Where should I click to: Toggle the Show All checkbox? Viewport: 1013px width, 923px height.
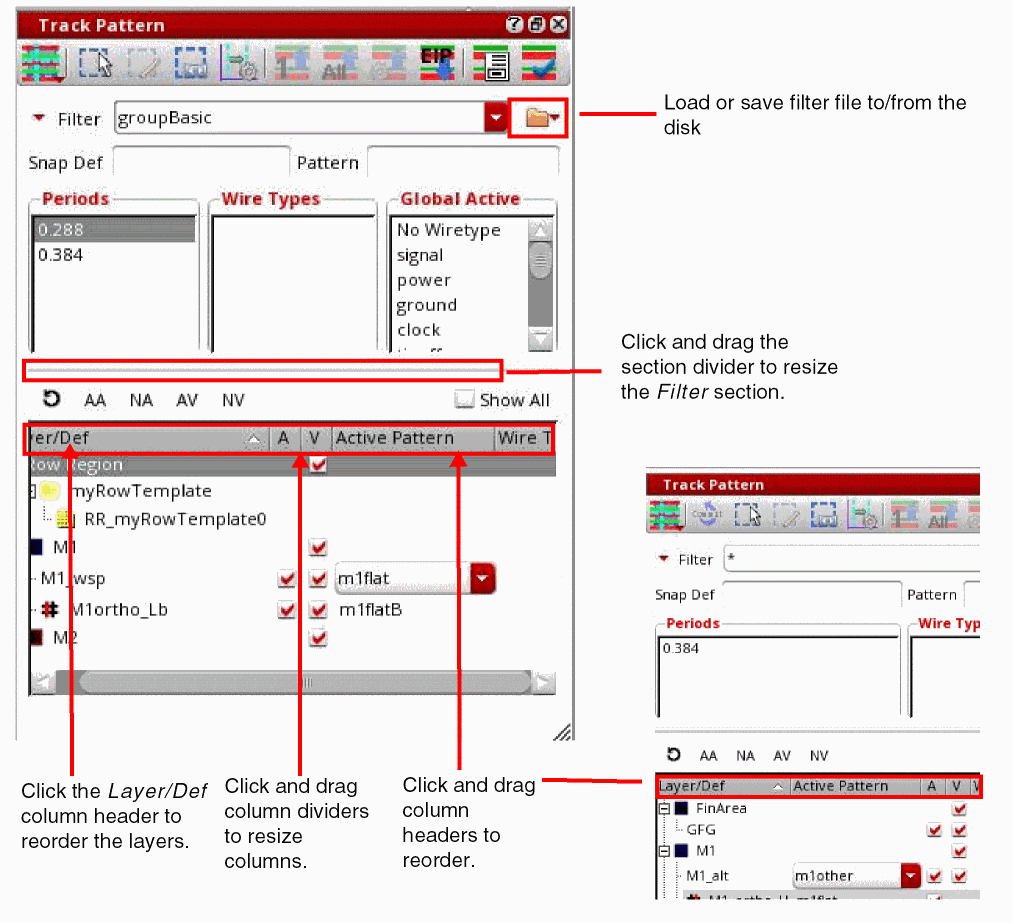point(463,399)
